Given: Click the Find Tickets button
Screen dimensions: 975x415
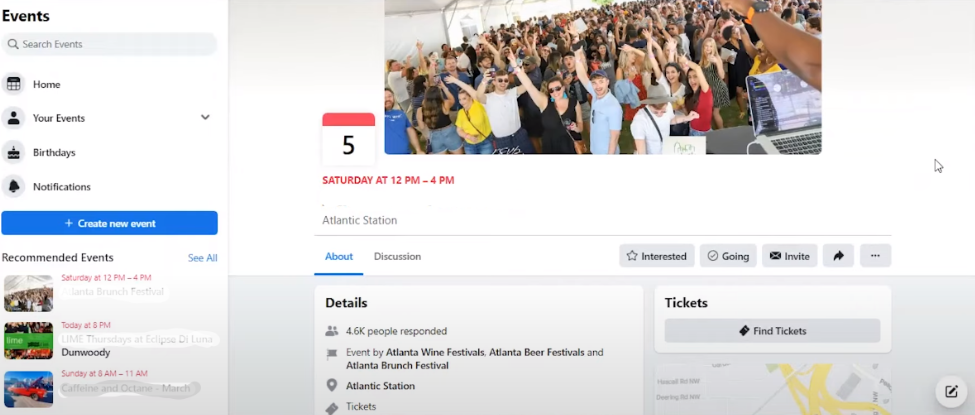Looking at the screenshot, I should tap(772, 331).
